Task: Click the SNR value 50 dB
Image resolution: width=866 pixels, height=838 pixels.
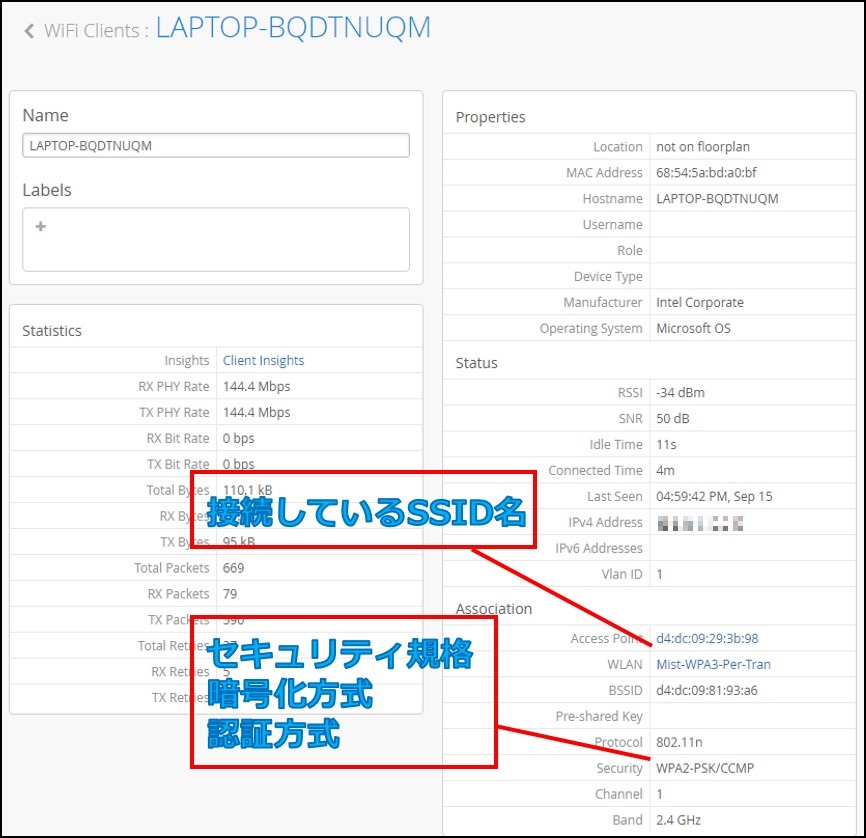Action: pyautogui.click(x=672, y=419)
